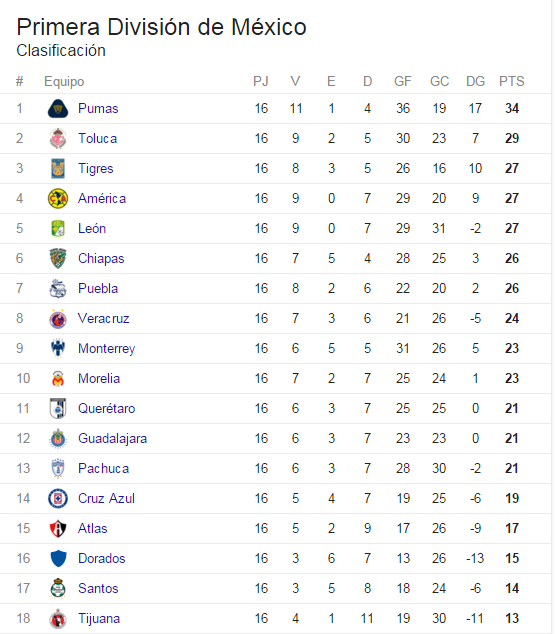Click the Atlas team crest icon
Screen dimensions: 556x634
click(58, 528)
